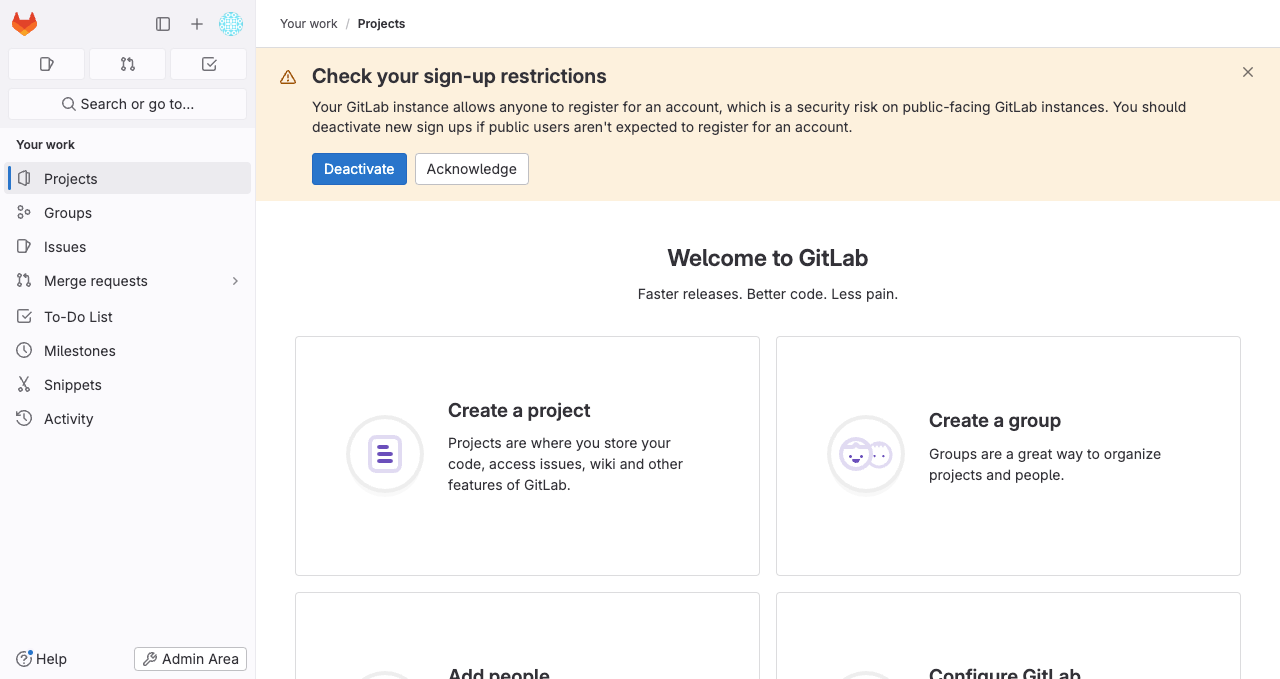Open the create new plus menu
Image resolution: width=1280 pixels, height=679 pixels.
pyautogui.click(x=197, y=24)
